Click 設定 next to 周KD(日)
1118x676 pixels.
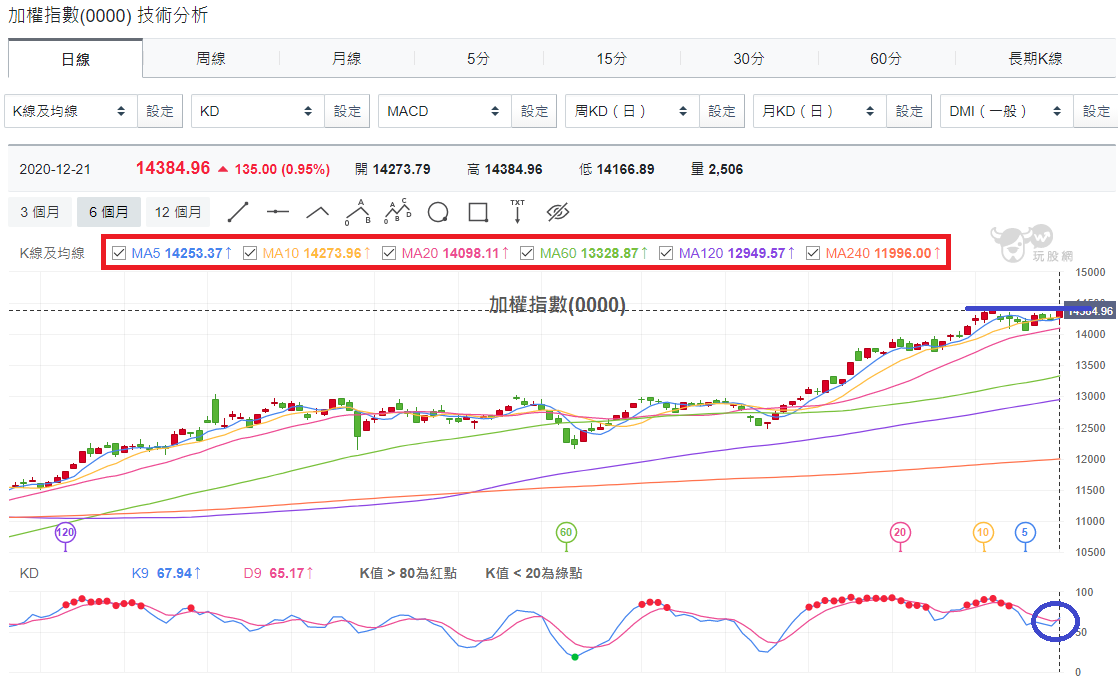click(x=722, y=111)
